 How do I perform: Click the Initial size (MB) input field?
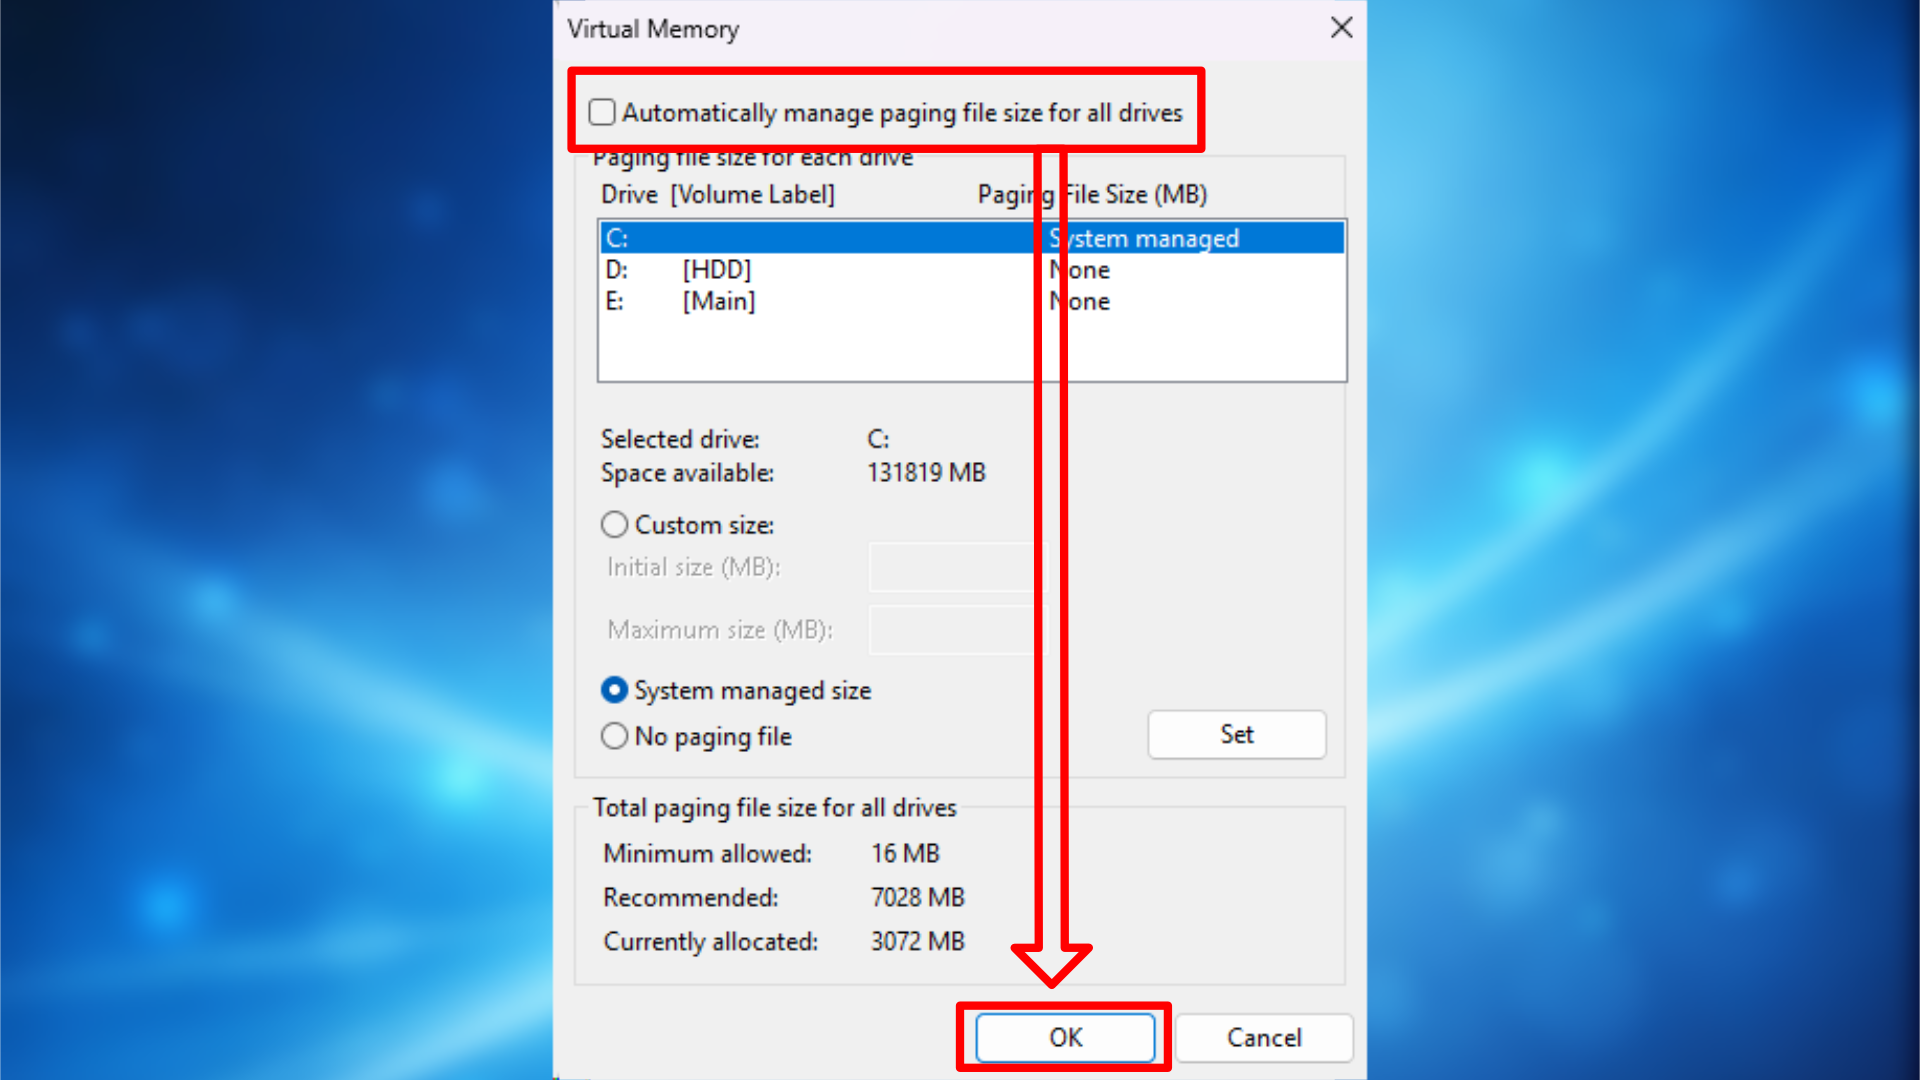[x=950, y=567]
